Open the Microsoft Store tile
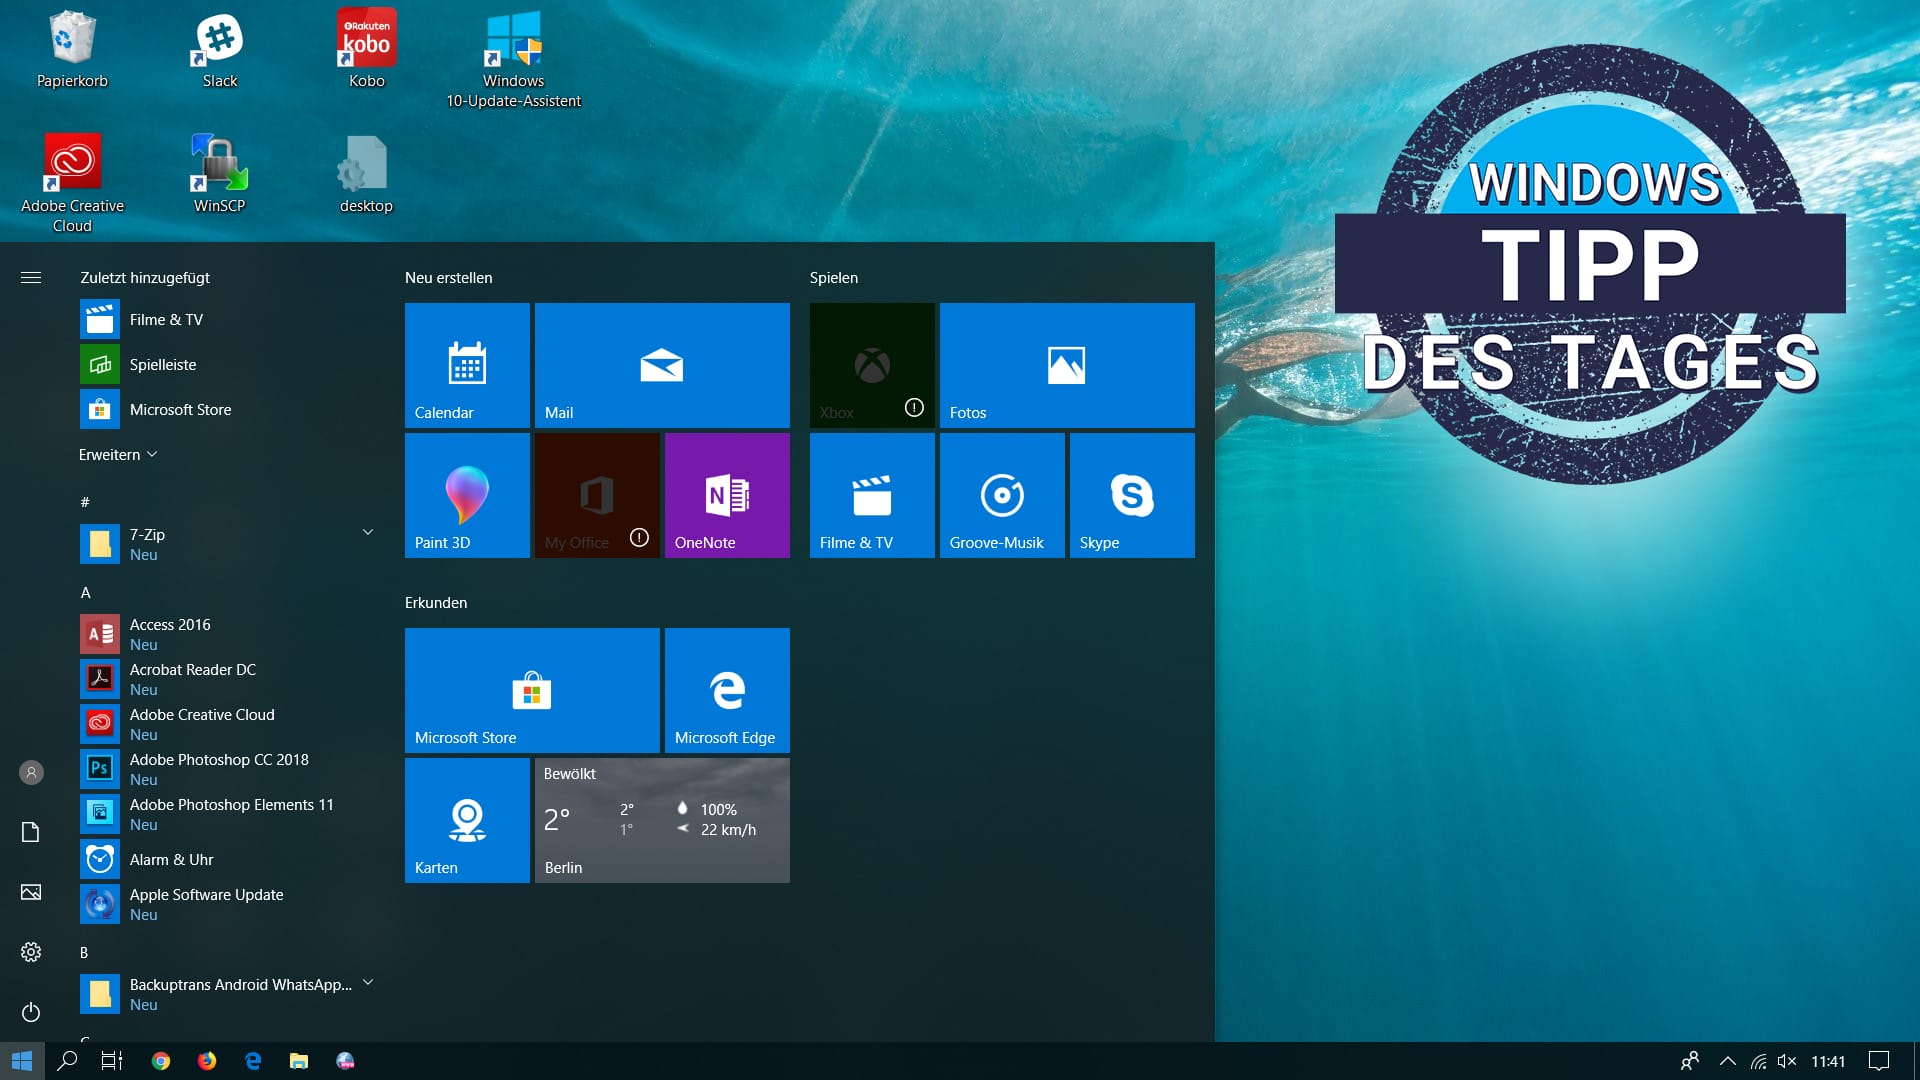Image resolution: width=1920 pixels, height=1080 pixels. click(x=532, y=690)
